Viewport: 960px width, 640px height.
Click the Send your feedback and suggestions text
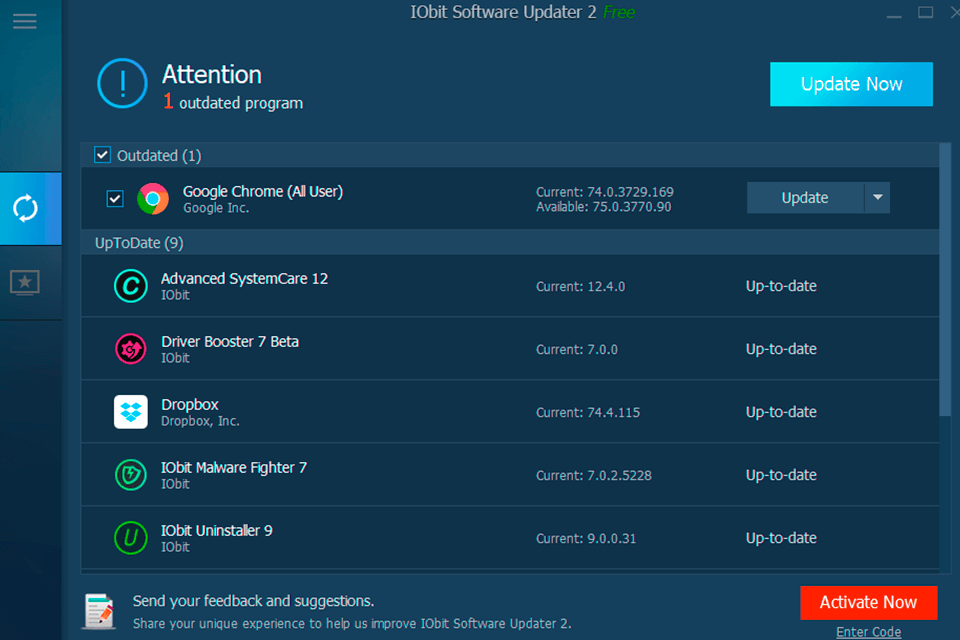click(x=253, y=601)
